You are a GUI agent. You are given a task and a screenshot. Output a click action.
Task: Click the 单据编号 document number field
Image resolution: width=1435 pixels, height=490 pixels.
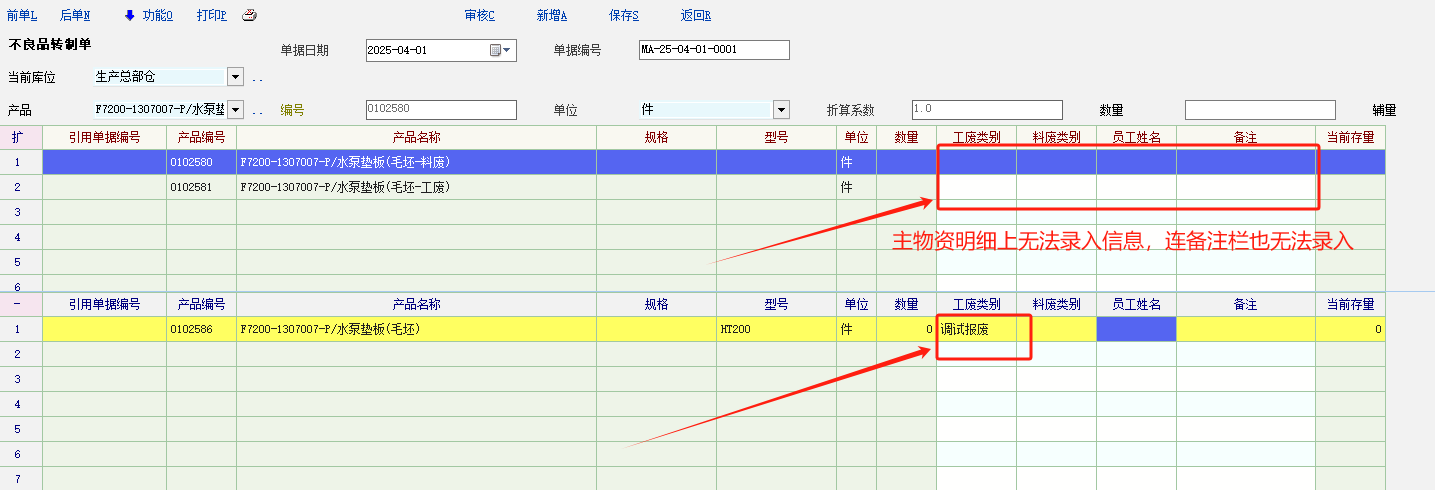[714, 50]
